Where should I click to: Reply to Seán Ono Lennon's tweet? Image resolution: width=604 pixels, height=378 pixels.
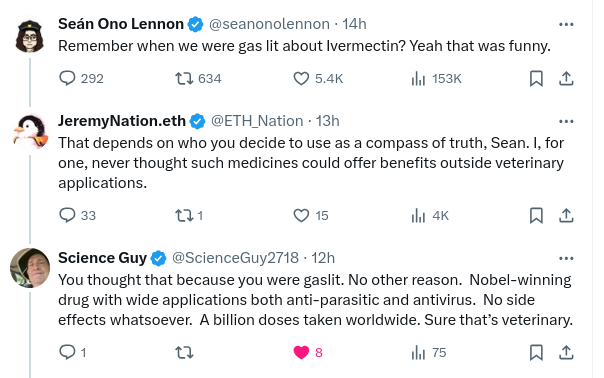67,79
